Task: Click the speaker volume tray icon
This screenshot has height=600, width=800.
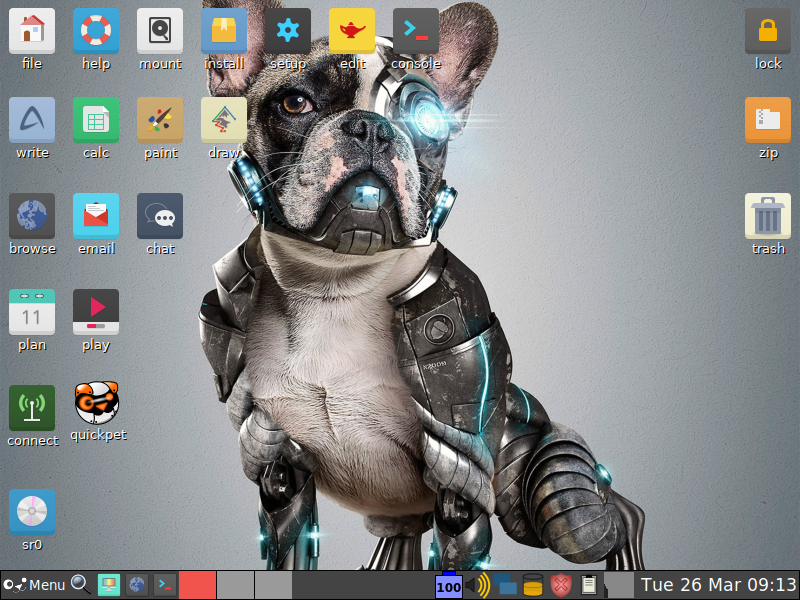Action: pos(478,585)
